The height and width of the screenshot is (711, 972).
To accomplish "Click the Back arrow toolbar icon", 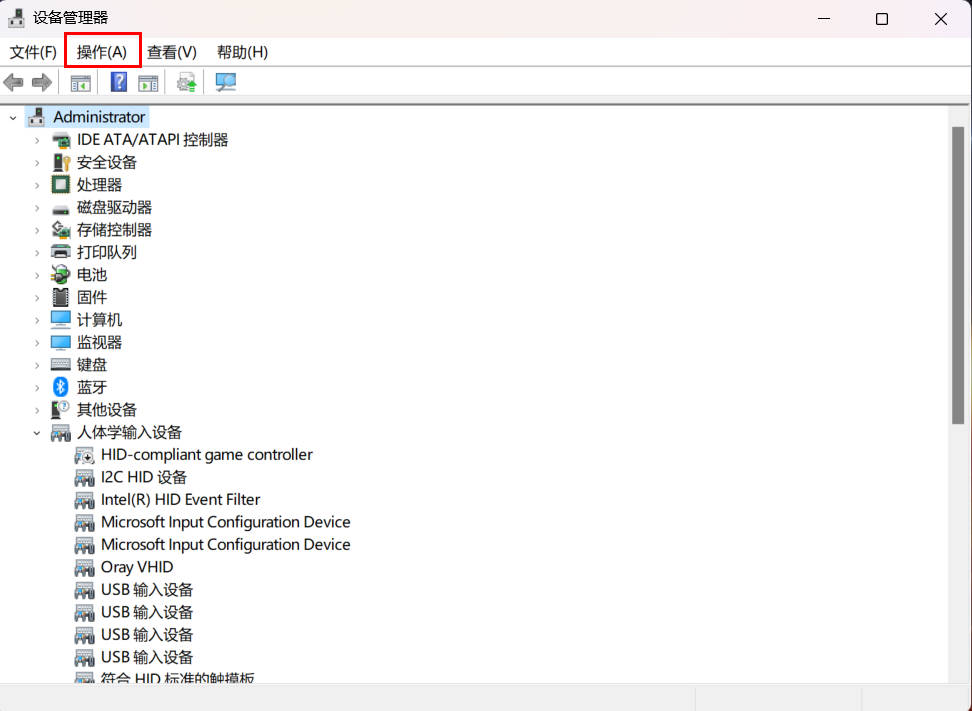I will [14, 82].
